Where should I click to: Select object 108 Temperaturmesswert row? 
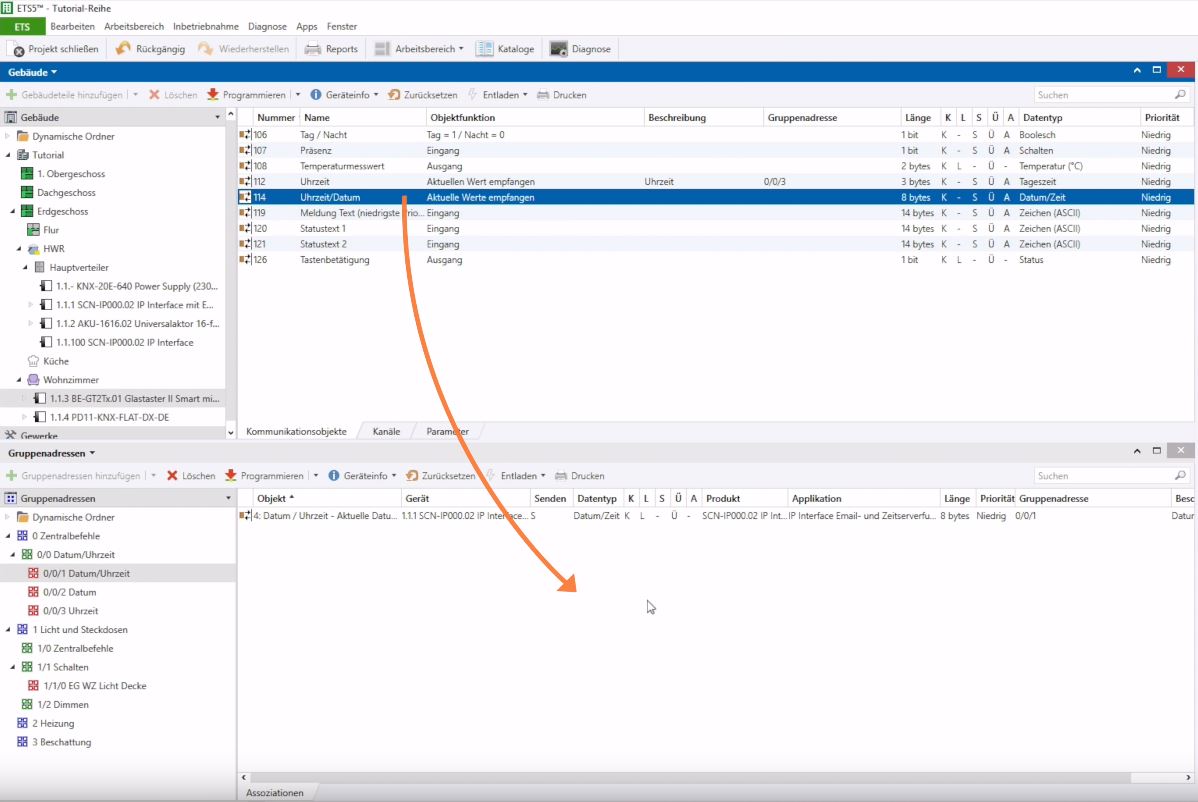[716, 167]
